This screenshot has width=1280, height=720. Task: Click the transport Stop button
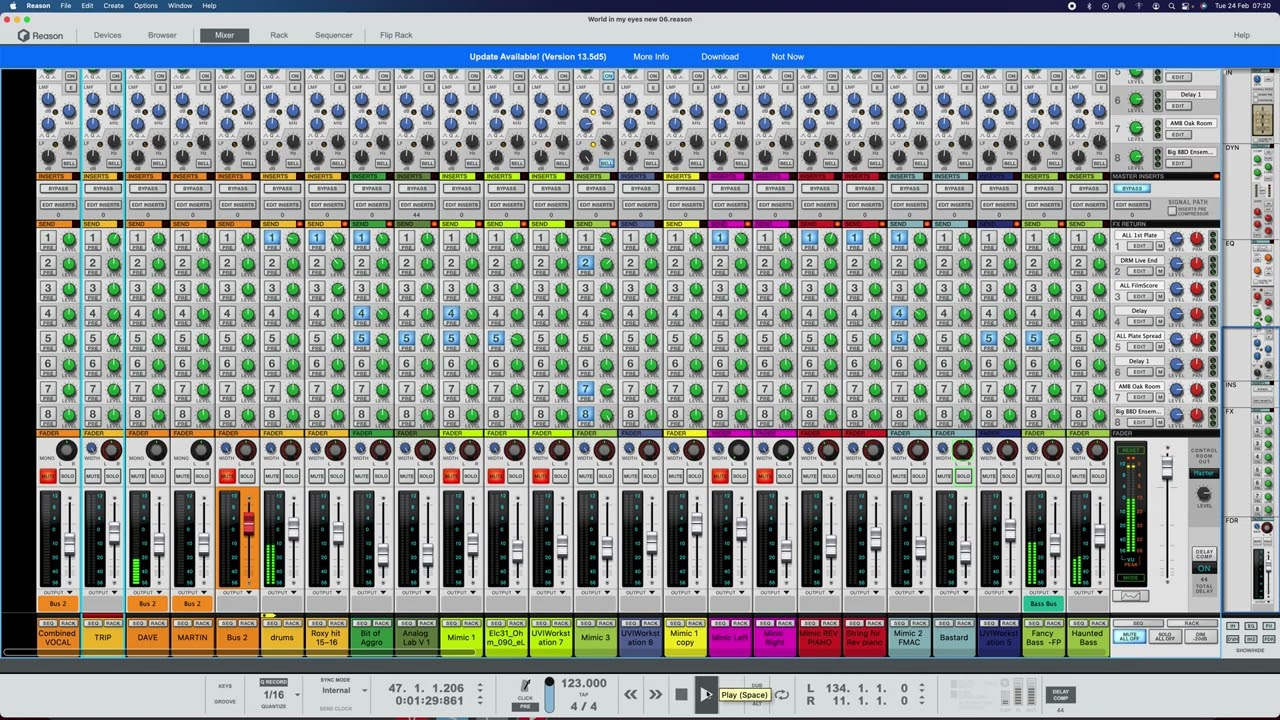pyautogui.click(x=681, y=694)
